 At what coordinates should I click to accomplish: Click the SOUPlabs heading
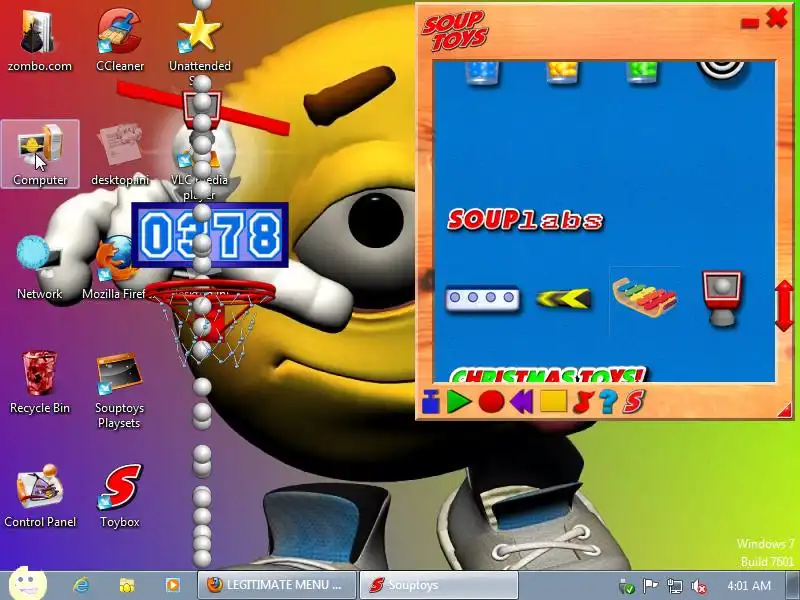[525, 220]
